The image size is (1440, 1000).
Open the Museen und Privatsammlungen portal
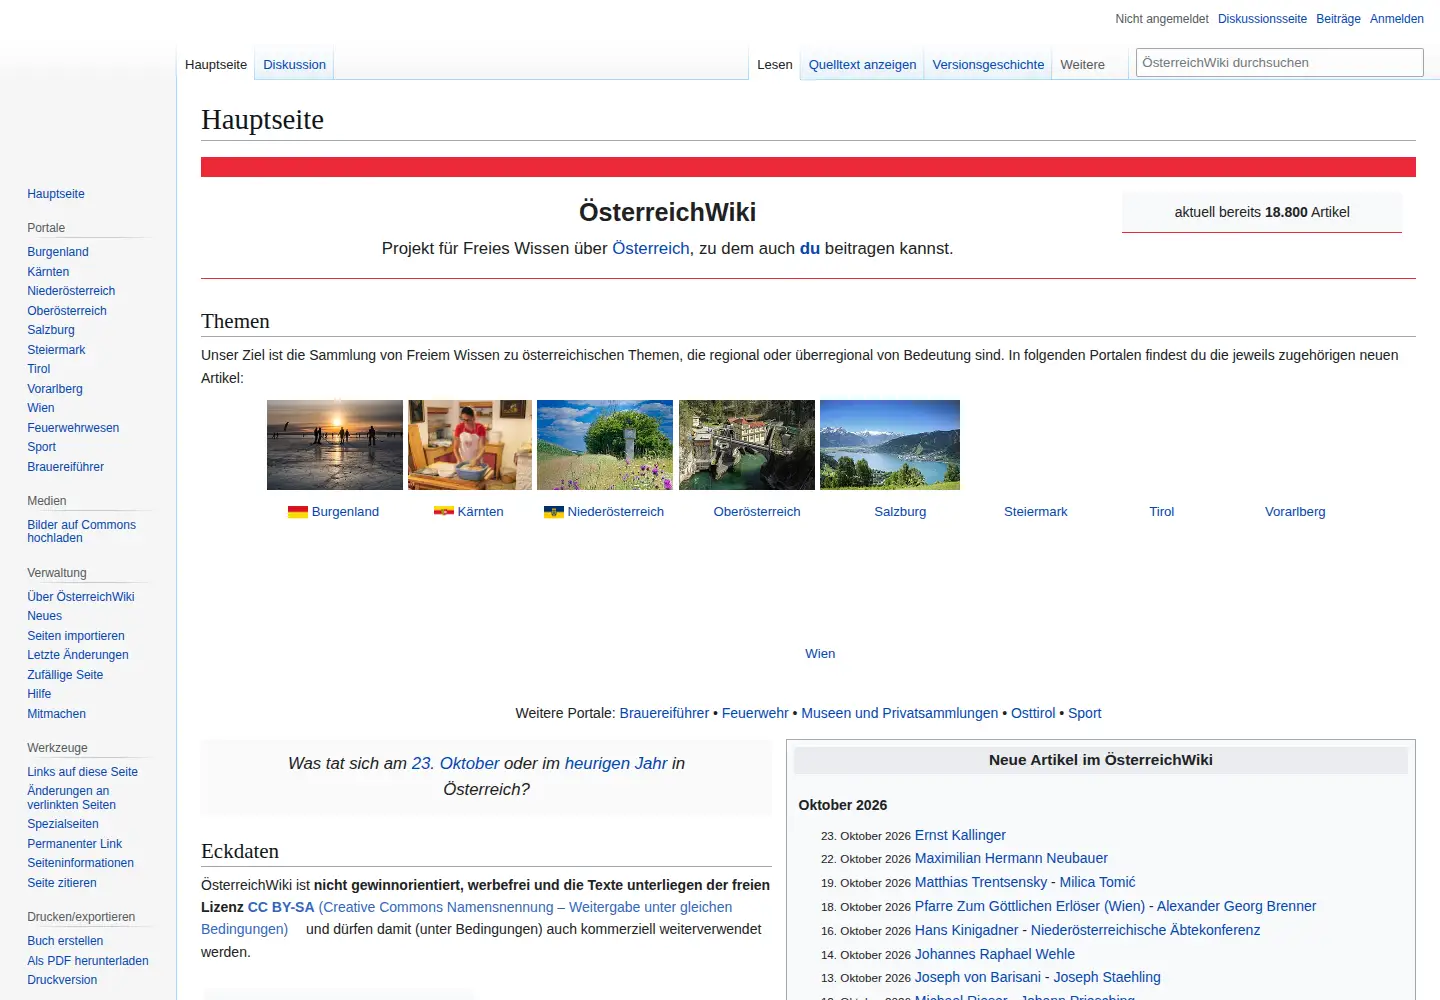click(x=899, y=713)
